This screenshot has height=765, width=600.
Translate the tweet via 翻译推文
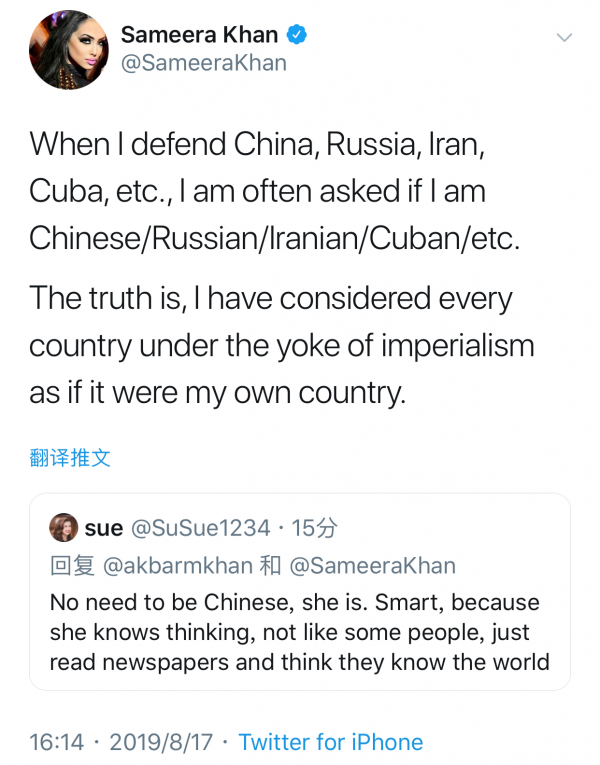click(x=70, y=458)
